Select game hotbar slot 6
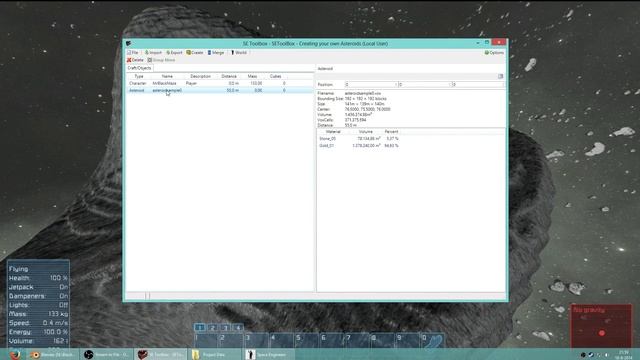The image size is (640, 360). tap(333, 341)
